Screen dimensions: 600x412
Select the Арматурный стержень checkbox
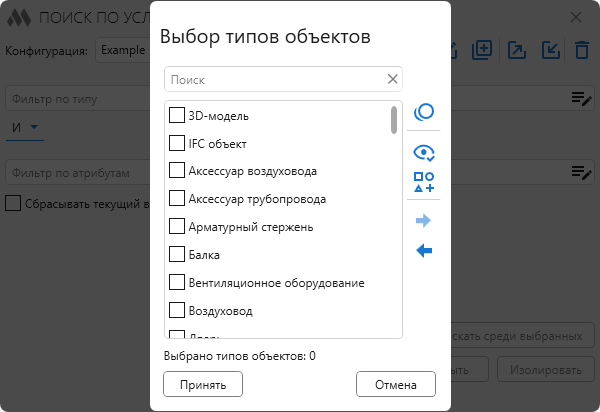(x=177, y=227)
